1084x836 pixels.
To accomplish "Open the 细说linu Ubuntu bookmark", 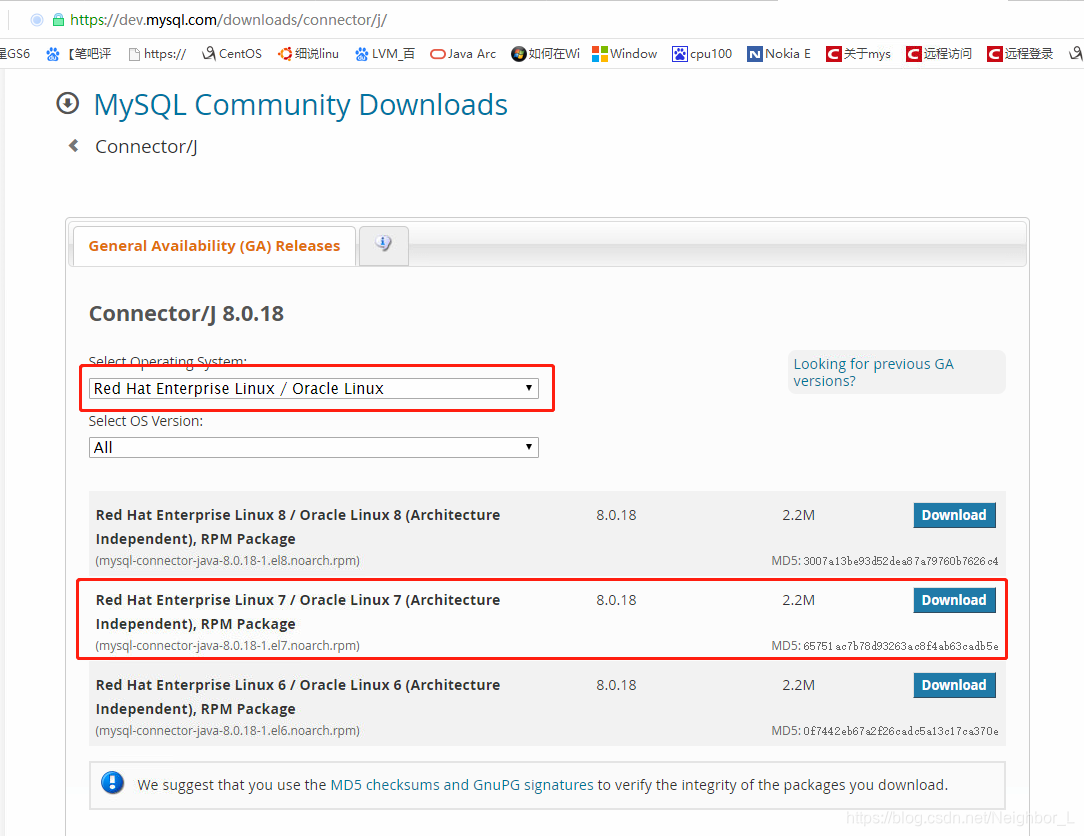I will pyautogui.click(x=308, y=54).
